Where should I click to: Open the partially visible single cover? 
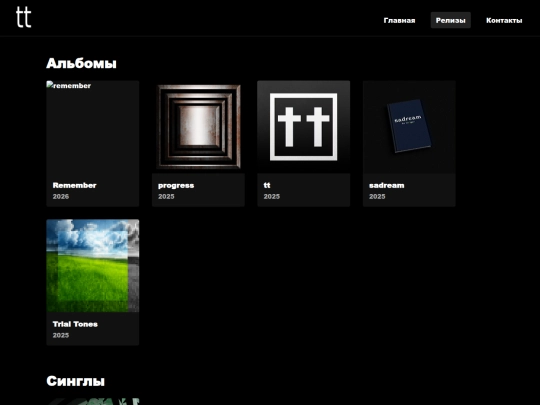click(93, 402)
